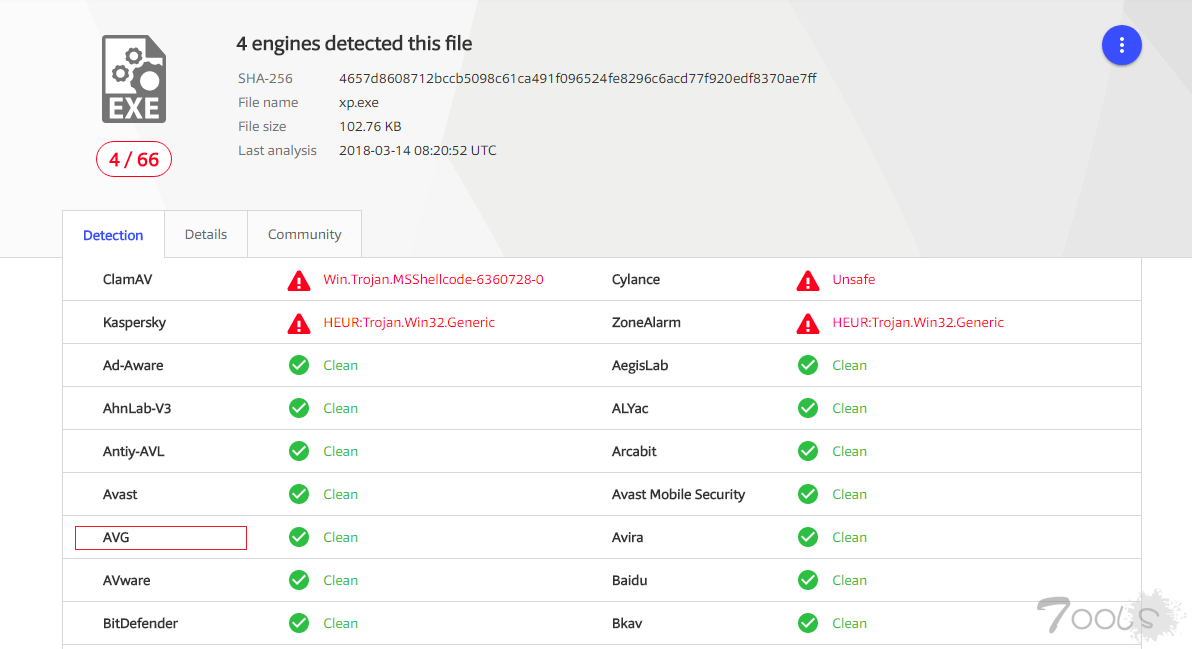Click the heading '4 engines detected this file'
Screen dimensions: 1192x649
pyautogui.click(x=354, y=43)
